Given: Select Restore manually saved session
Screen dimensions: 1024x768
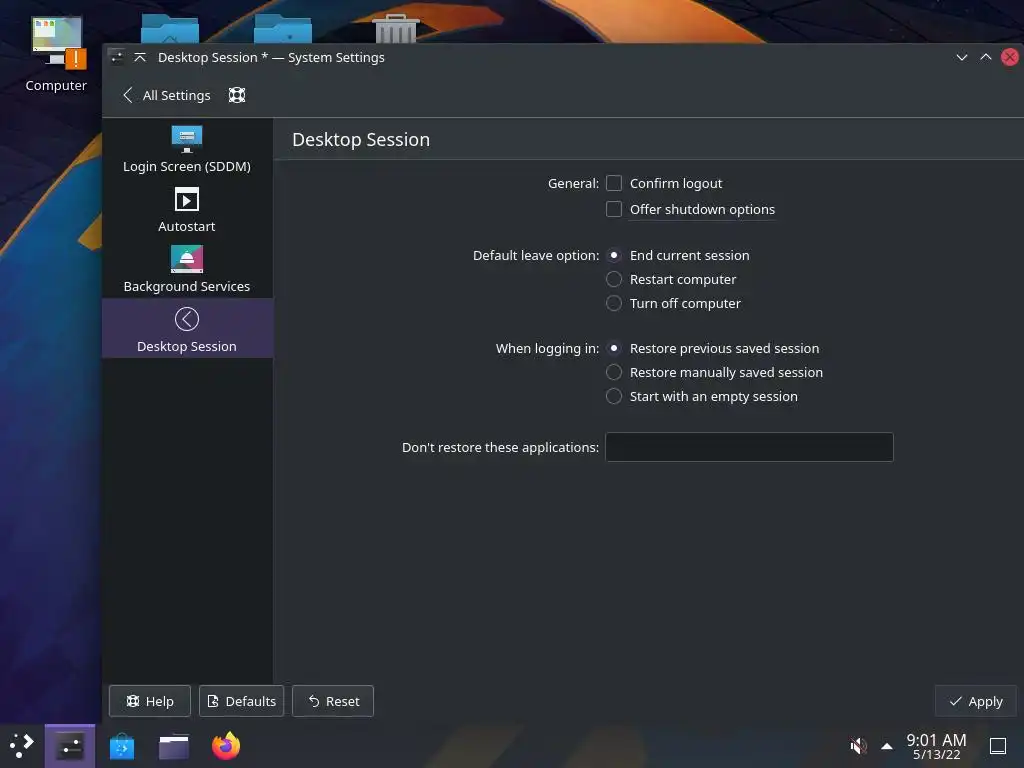Looking at the screenshot, I should point(614,372).
